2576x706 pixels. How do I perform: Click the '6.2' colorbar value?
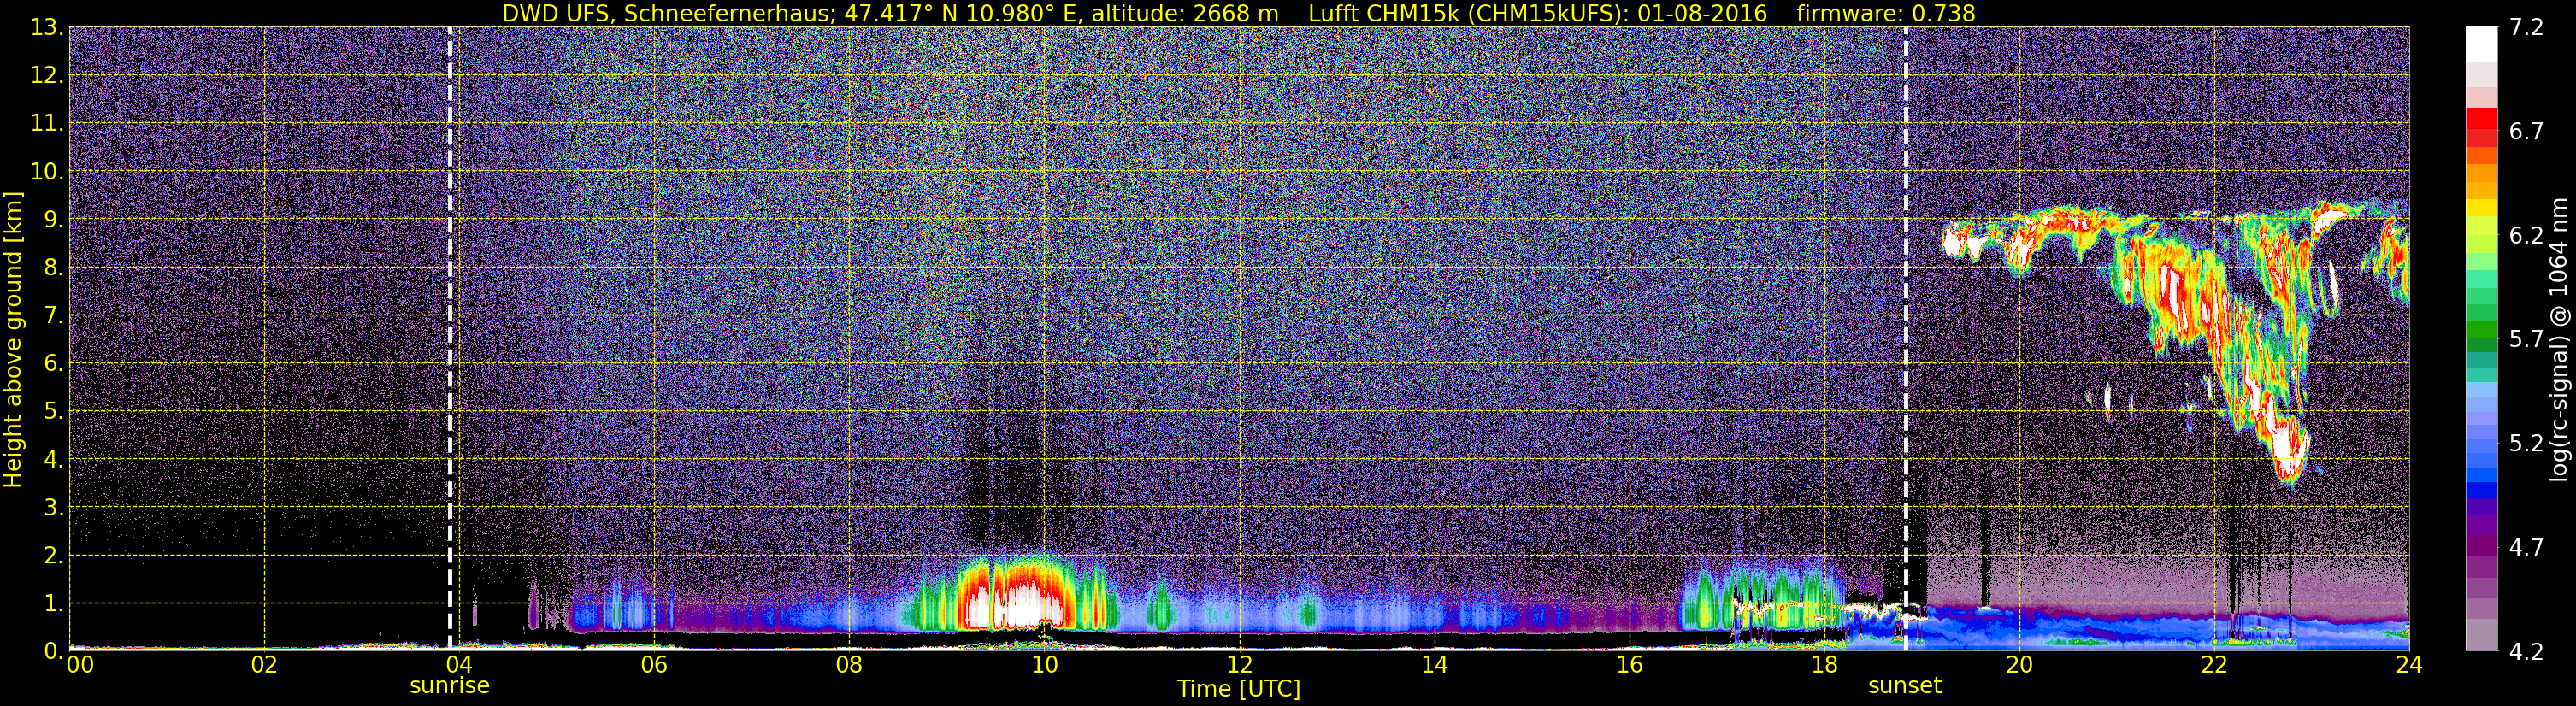pos(2526,236)
